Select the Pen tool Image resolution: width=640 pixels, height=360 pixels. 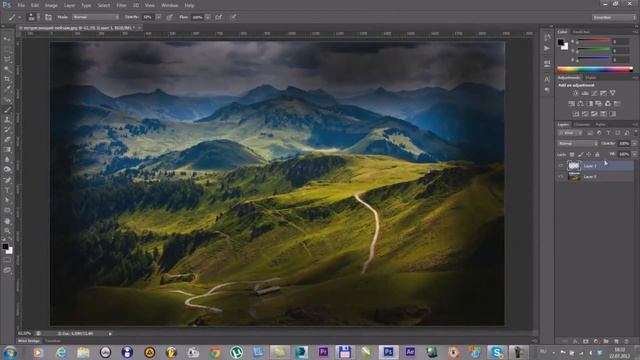[7, 180]
